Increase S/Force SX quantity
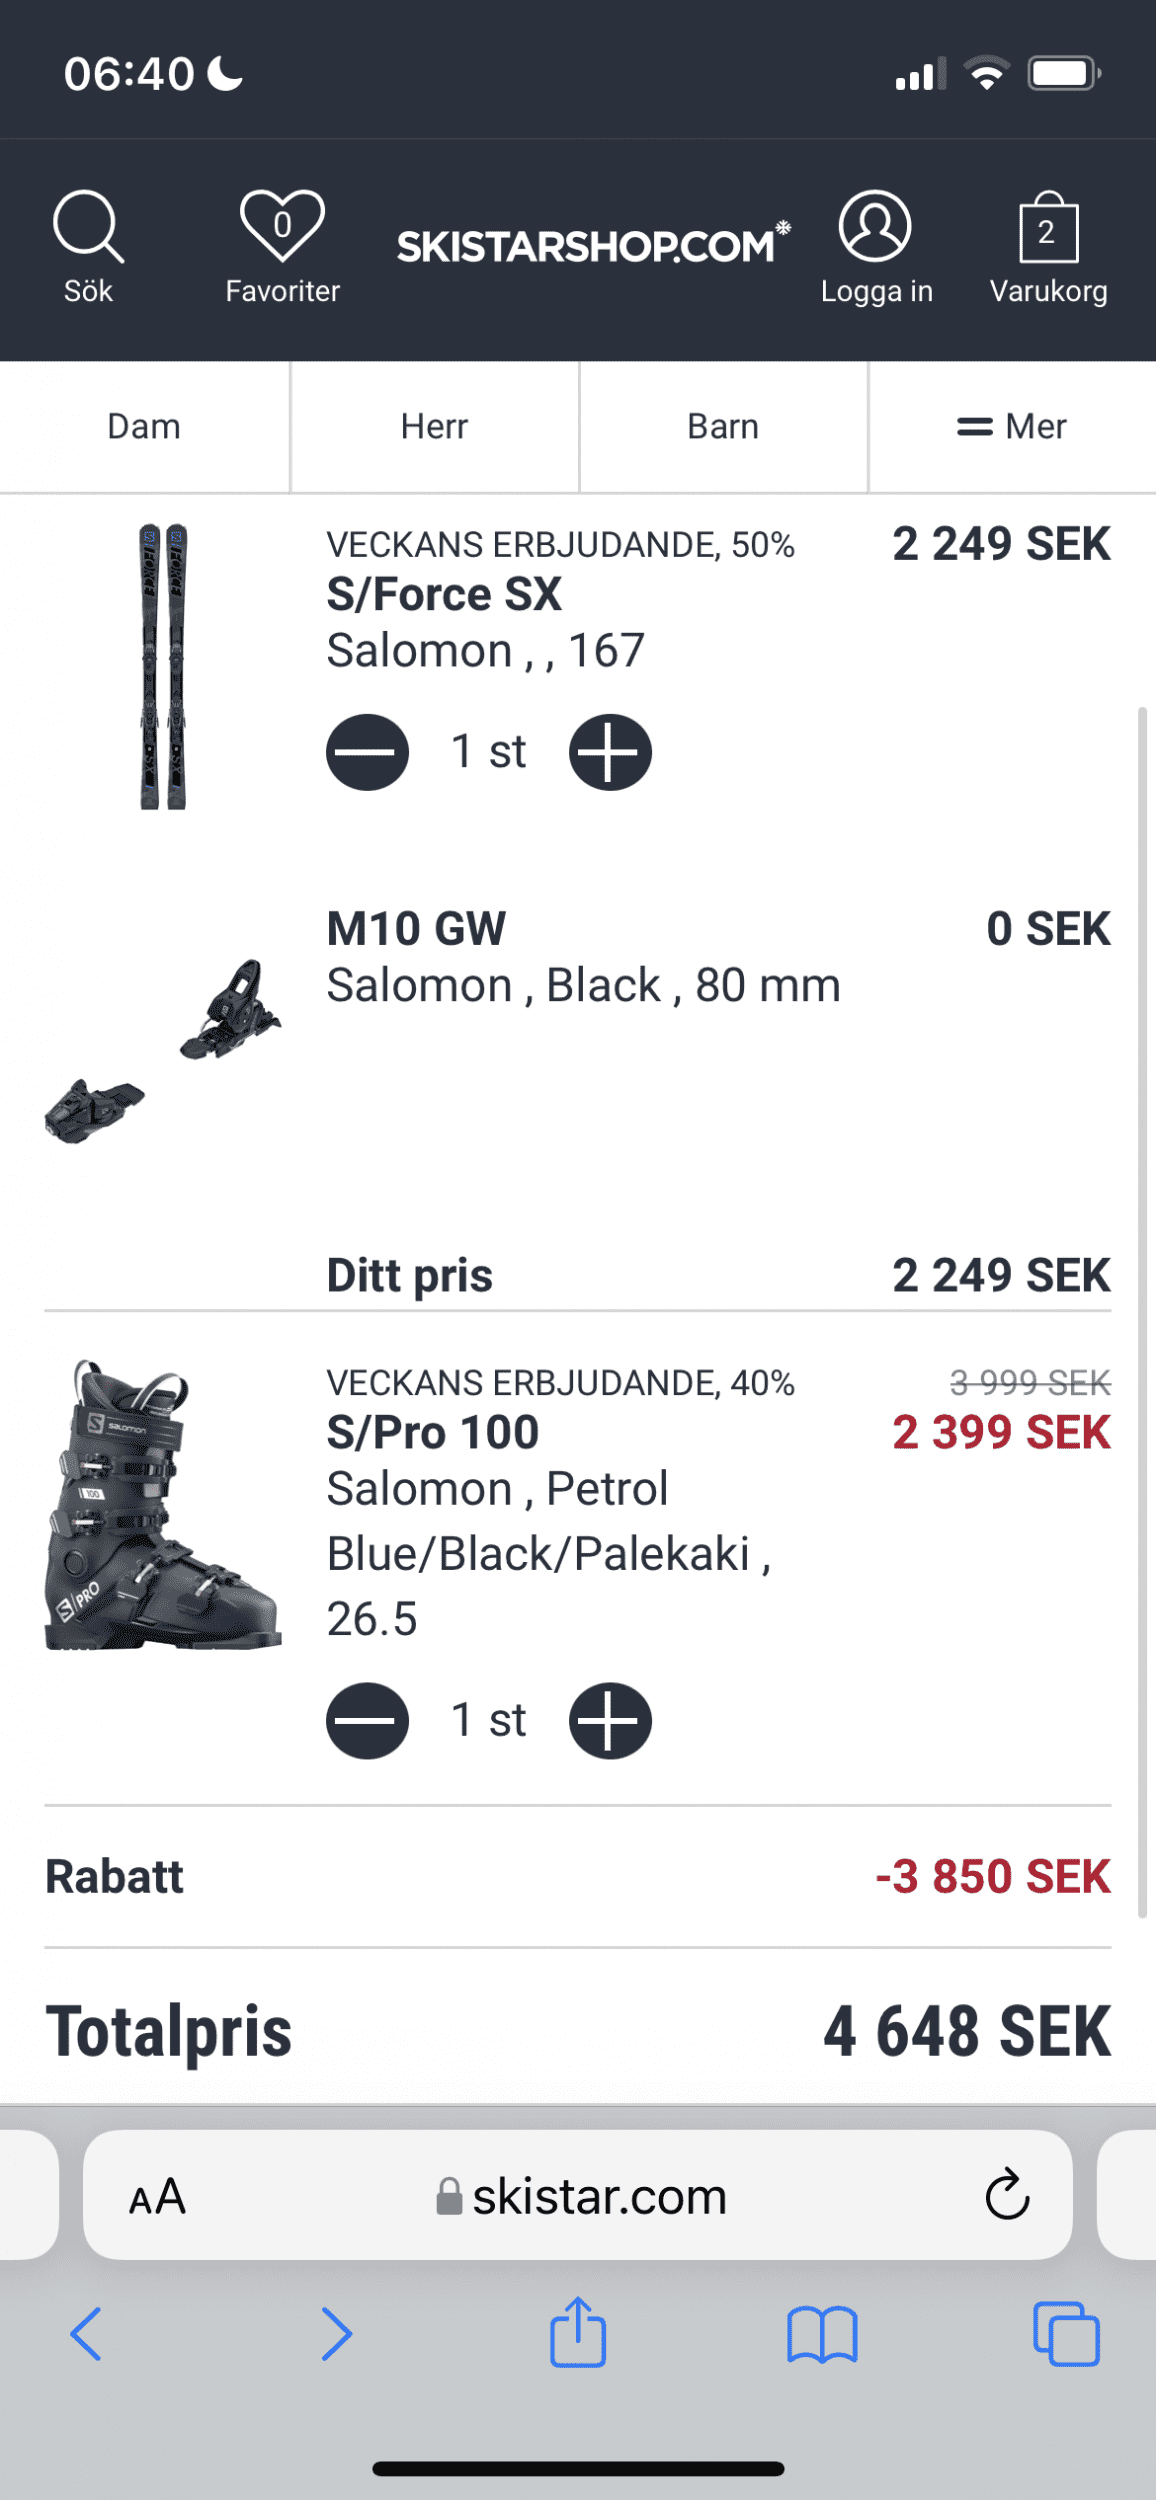Viewport: 1156px width, 2500px height. 610,752
